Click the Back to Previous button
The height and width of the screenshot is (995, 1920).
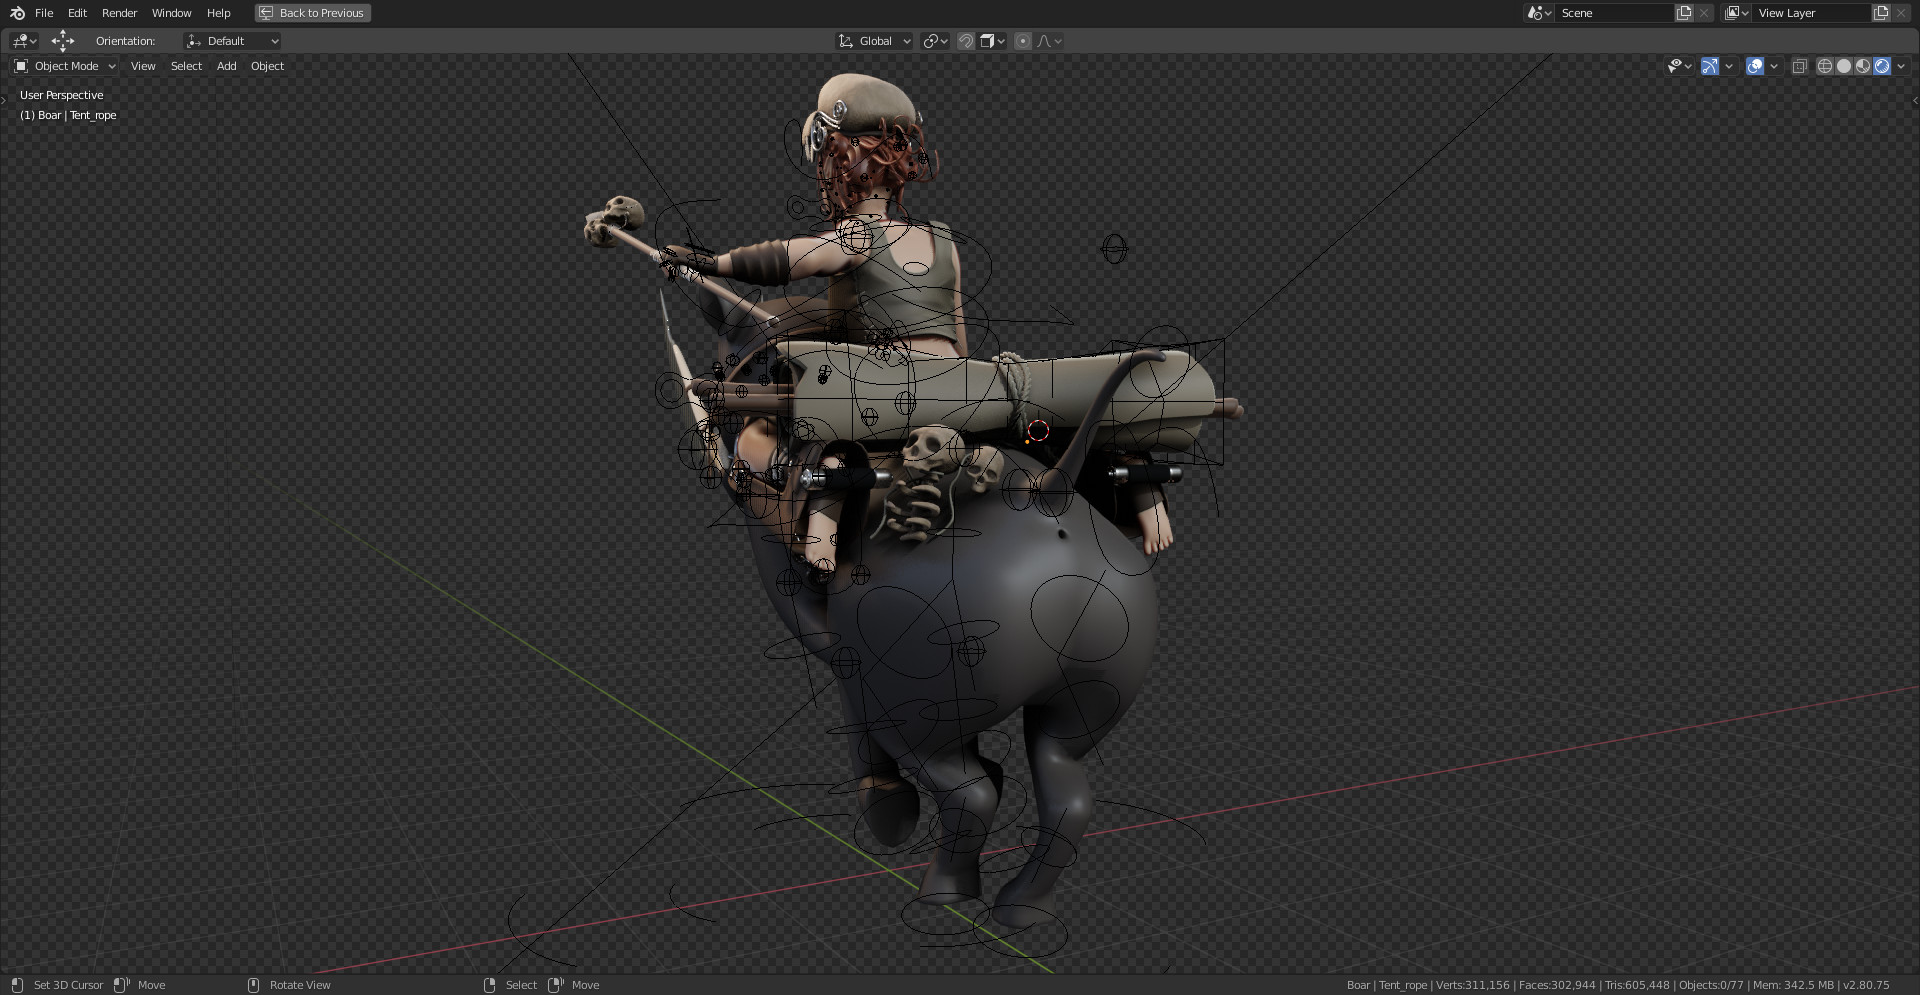point(313,13)
